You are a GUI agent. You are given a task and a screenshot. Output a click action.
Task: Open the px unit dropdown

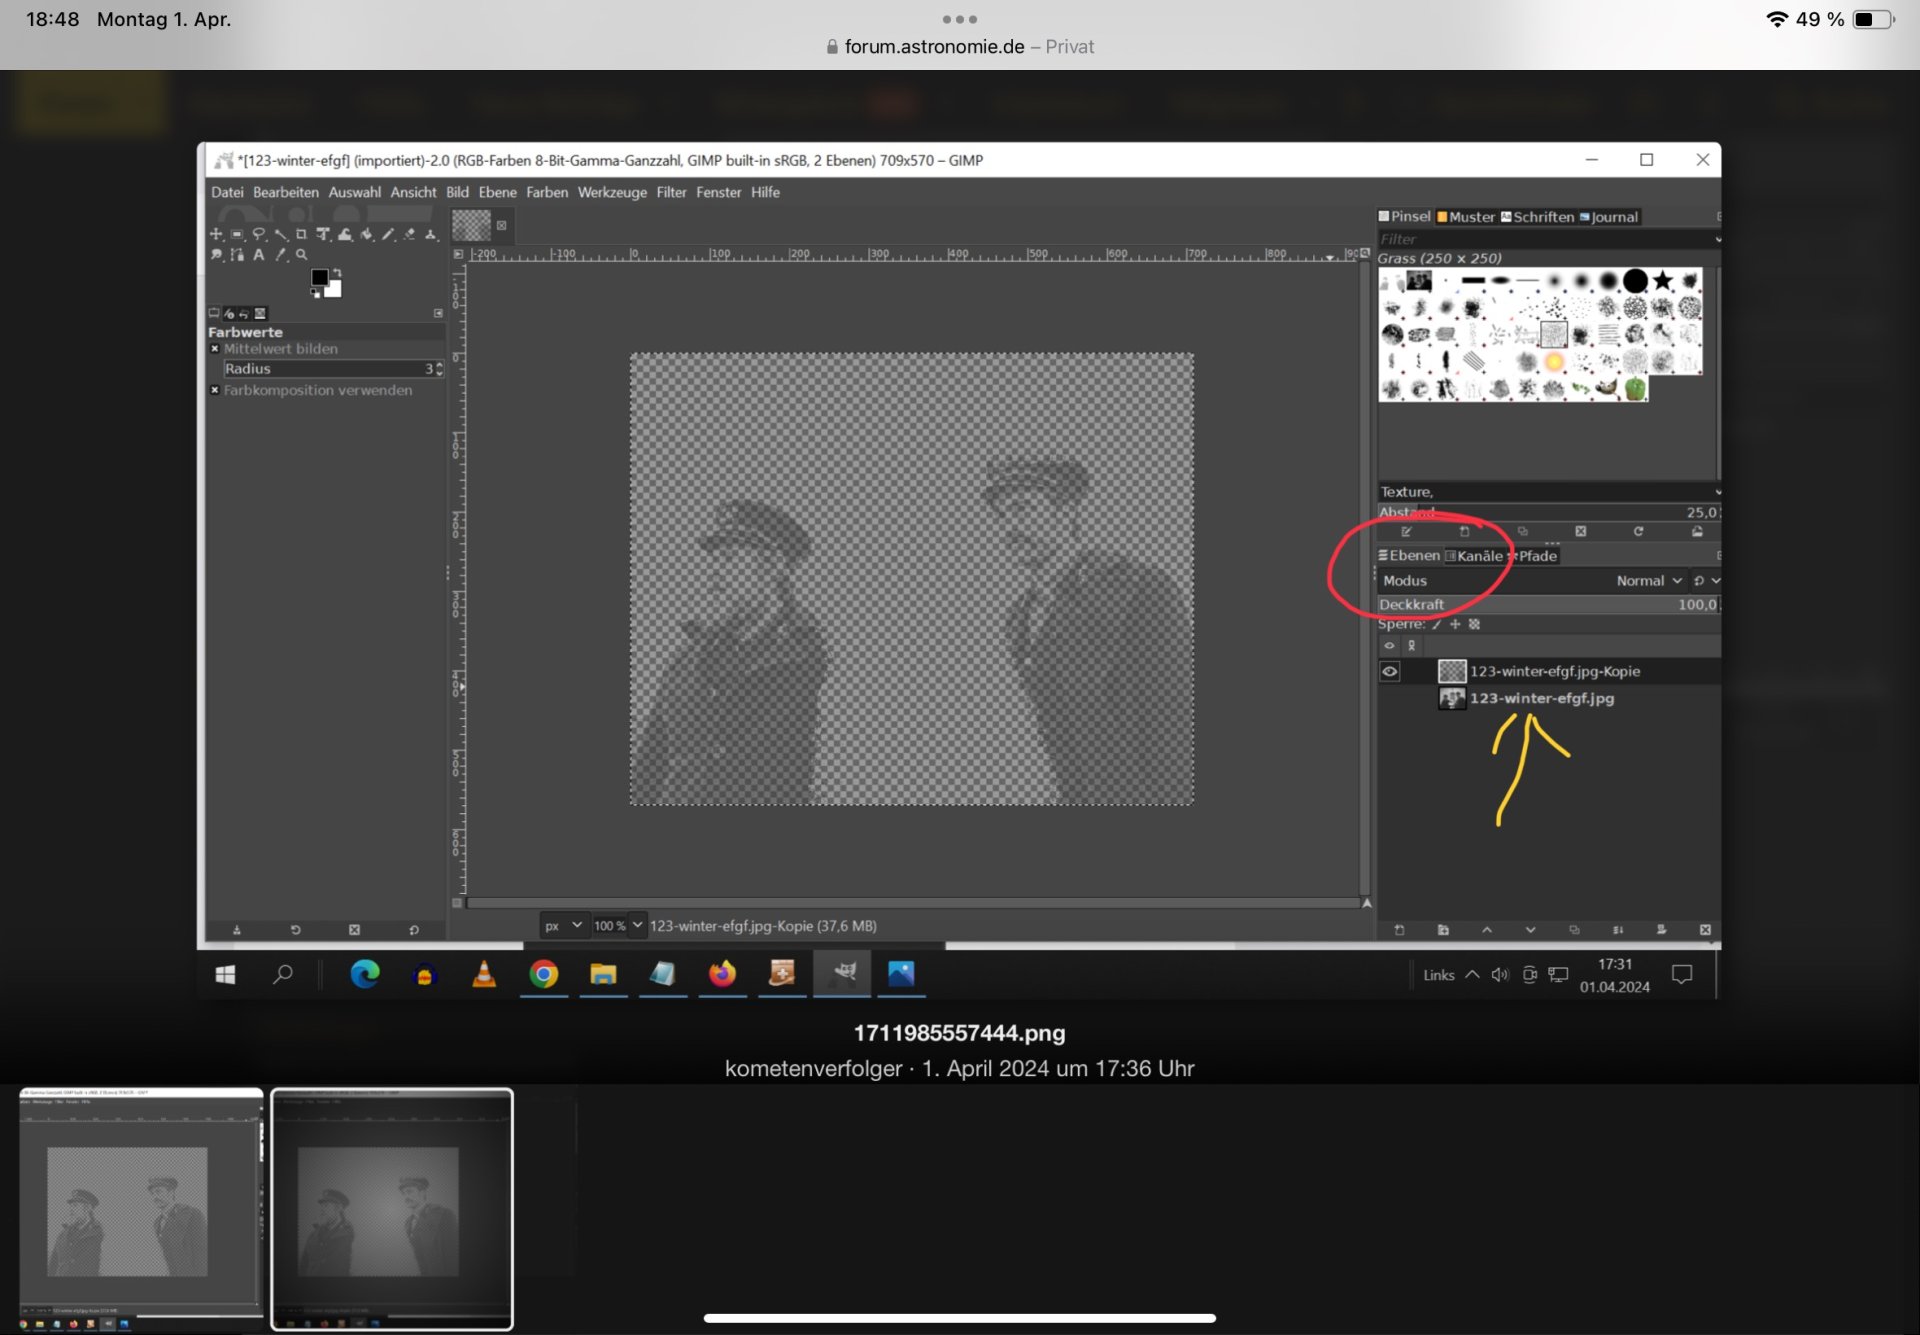(x=563, y=926)
